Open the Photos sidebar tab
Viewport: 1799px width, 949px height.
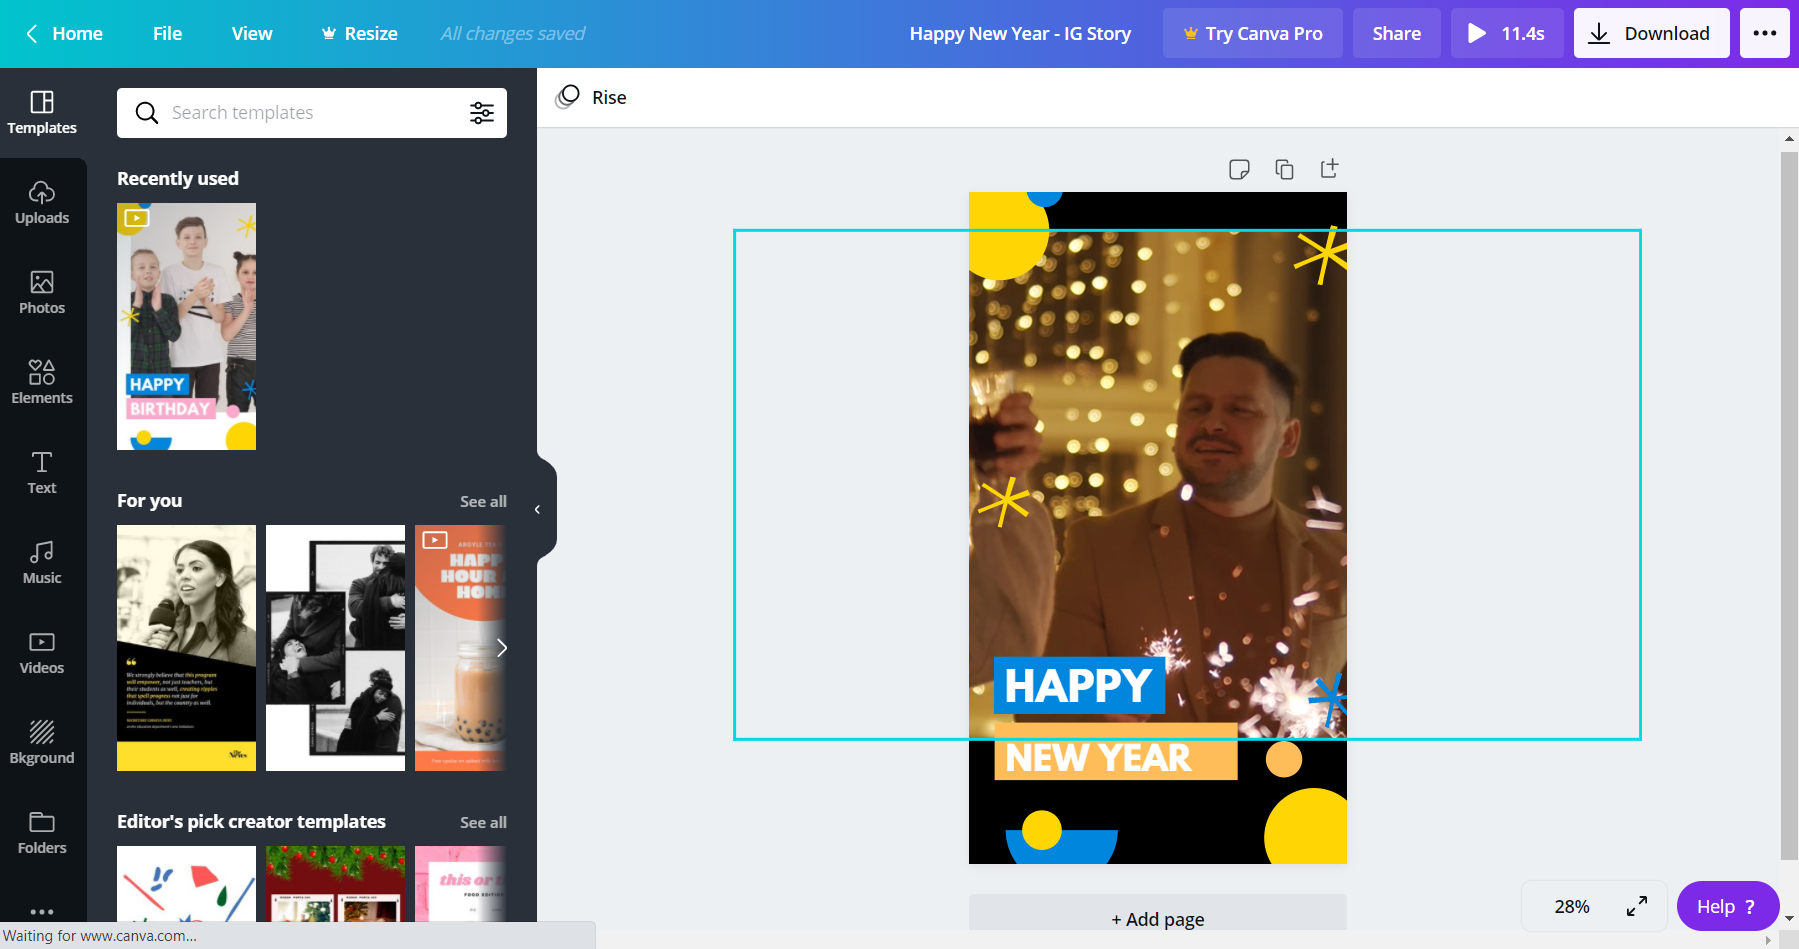(42, 293)
